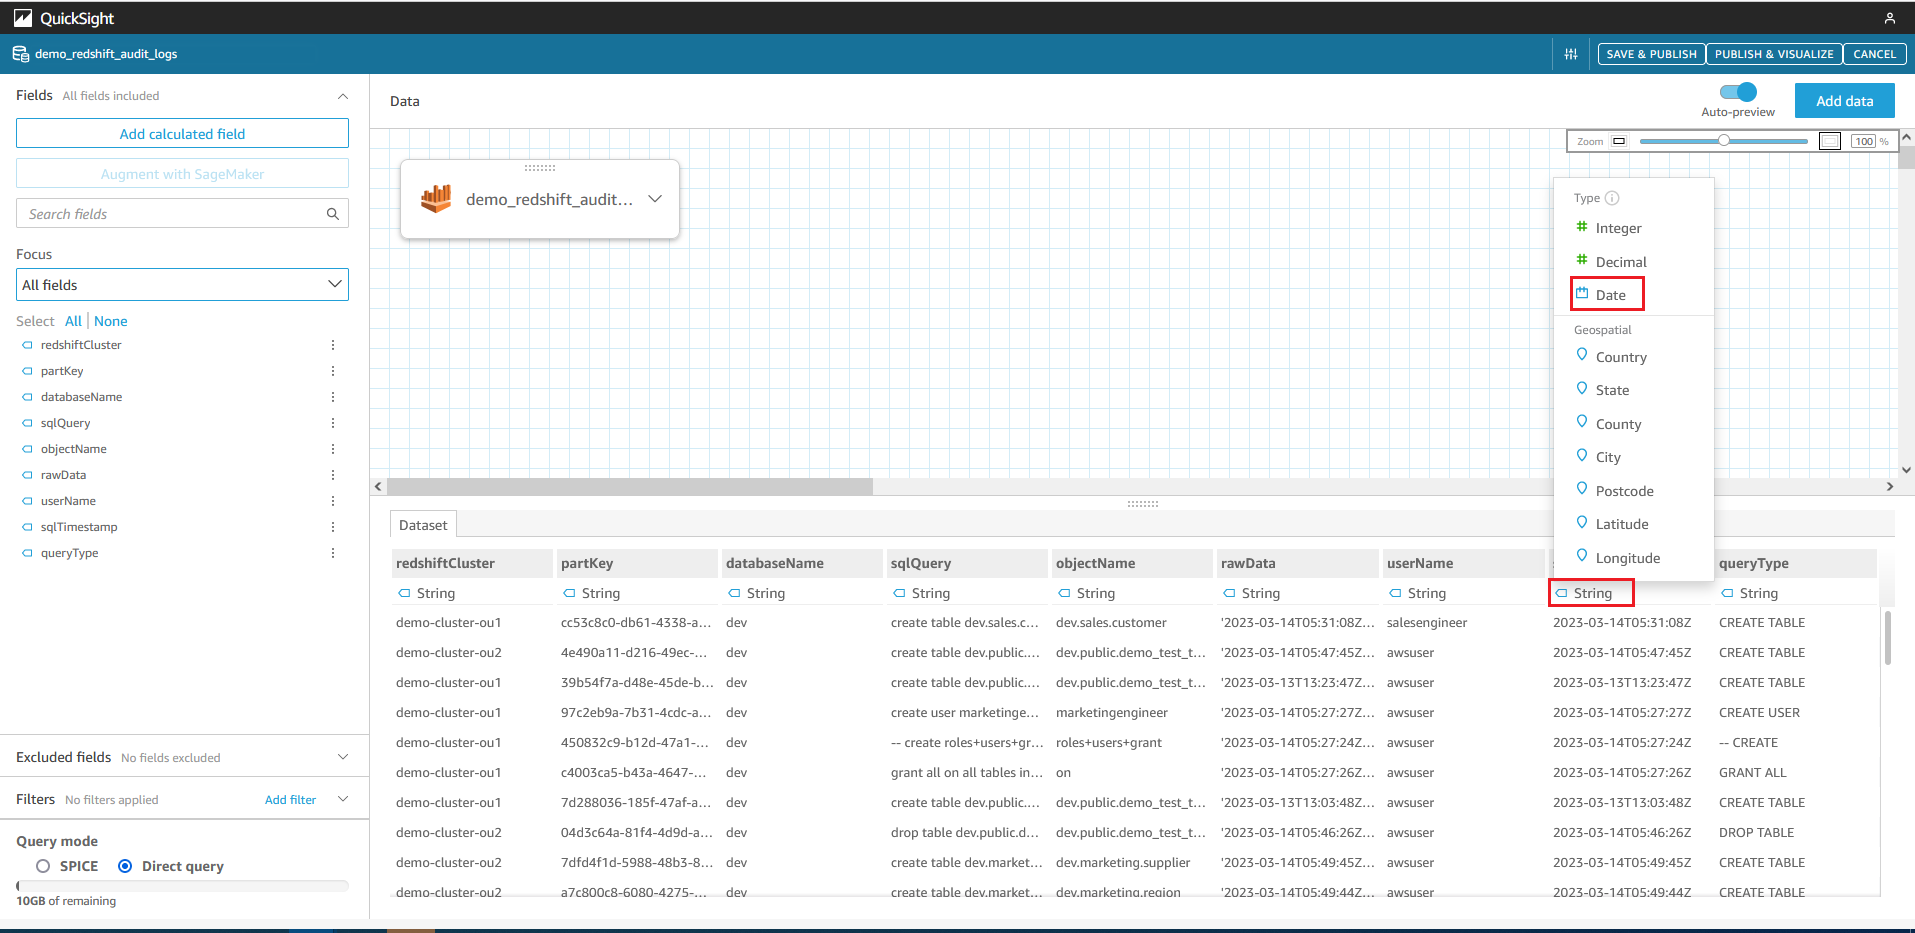Click the String type icon for redshiftCluster field
Viewport: 1915px width, 933px height.
pyautogui.click(x=404, y=593)
